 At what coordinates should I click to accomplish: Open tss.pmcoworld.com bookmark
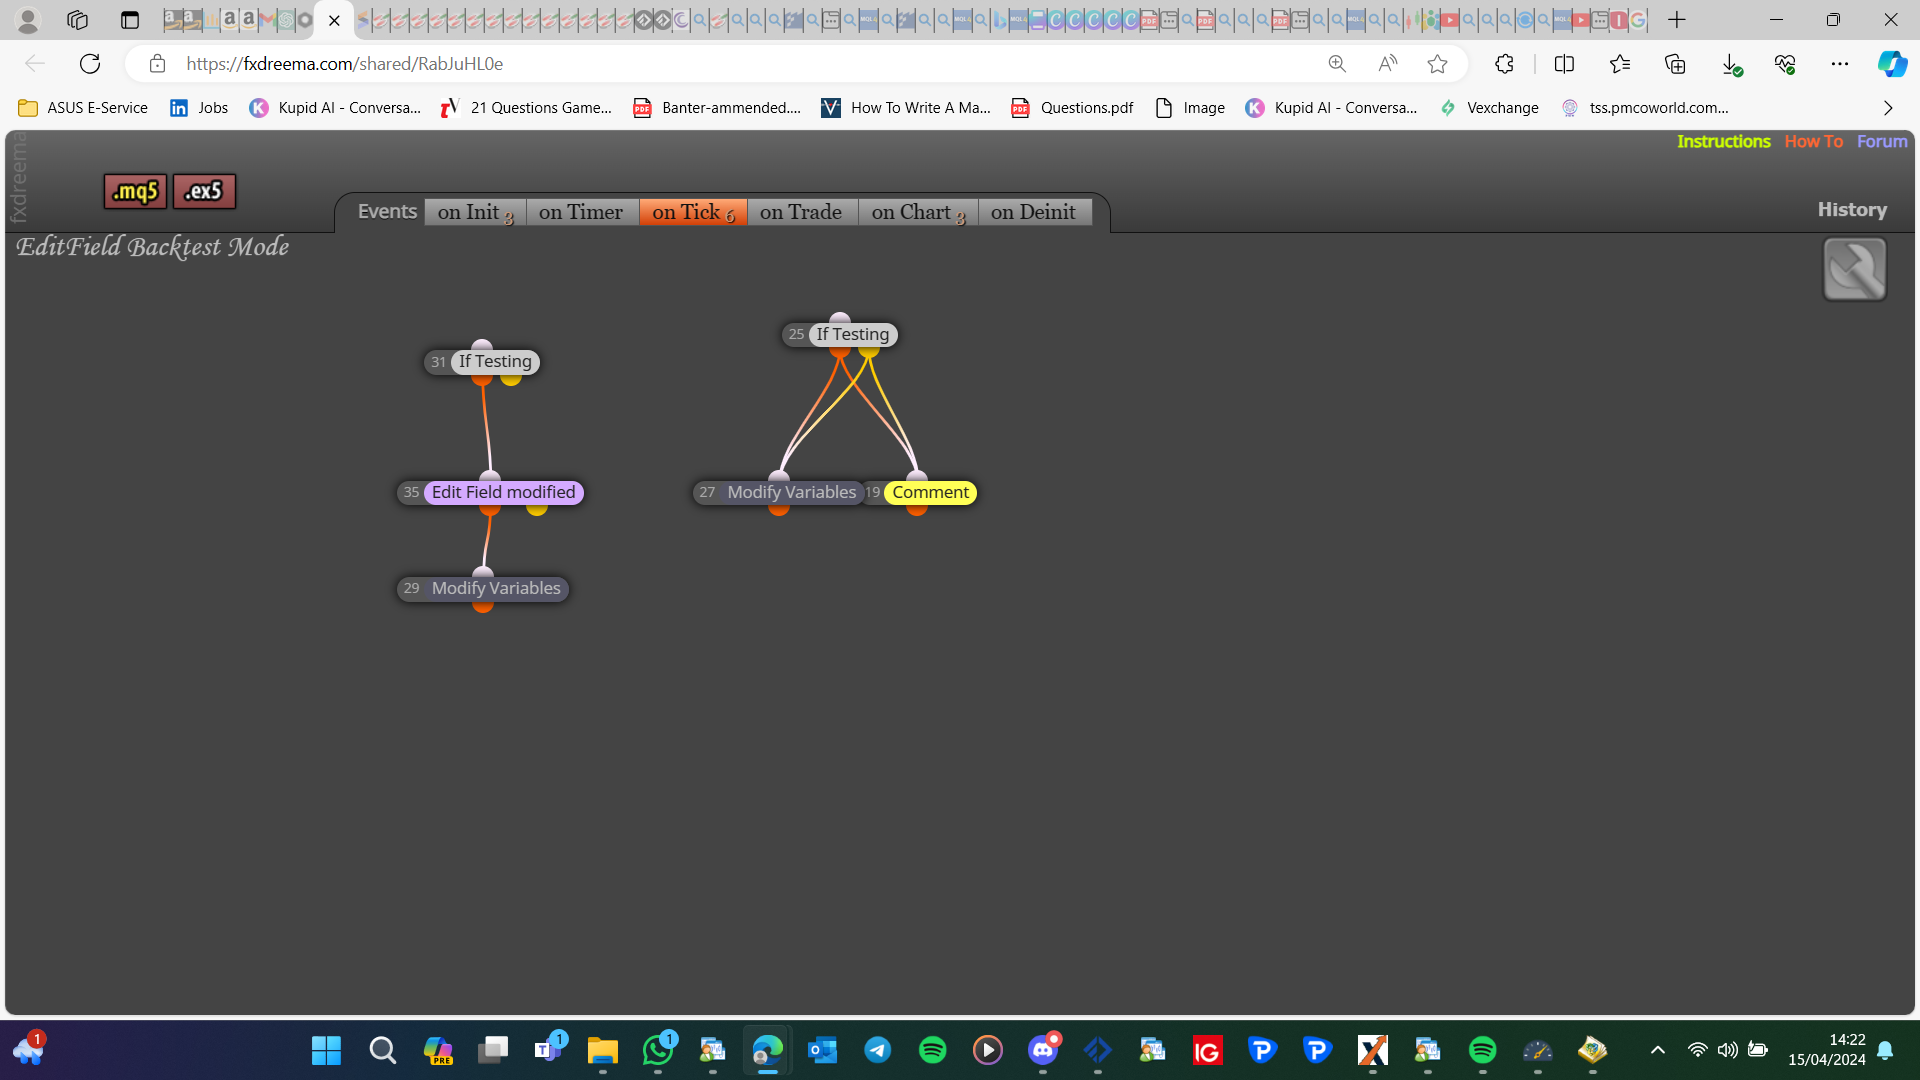point(1645,108)
